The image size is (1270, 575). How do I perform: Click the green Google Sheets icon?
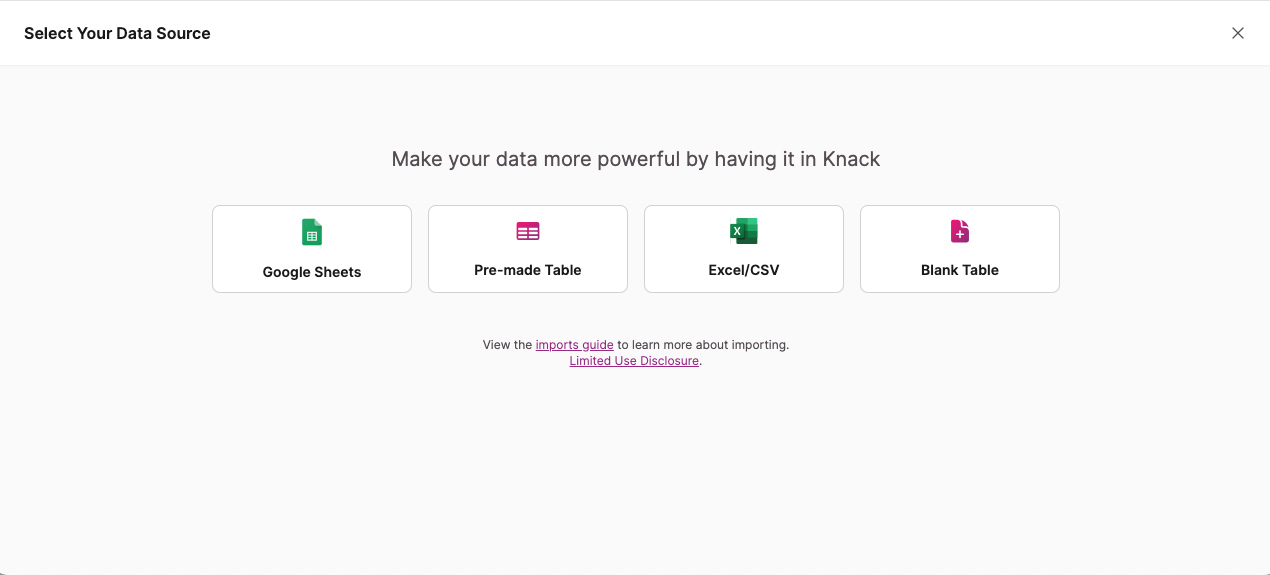point(312,232)
